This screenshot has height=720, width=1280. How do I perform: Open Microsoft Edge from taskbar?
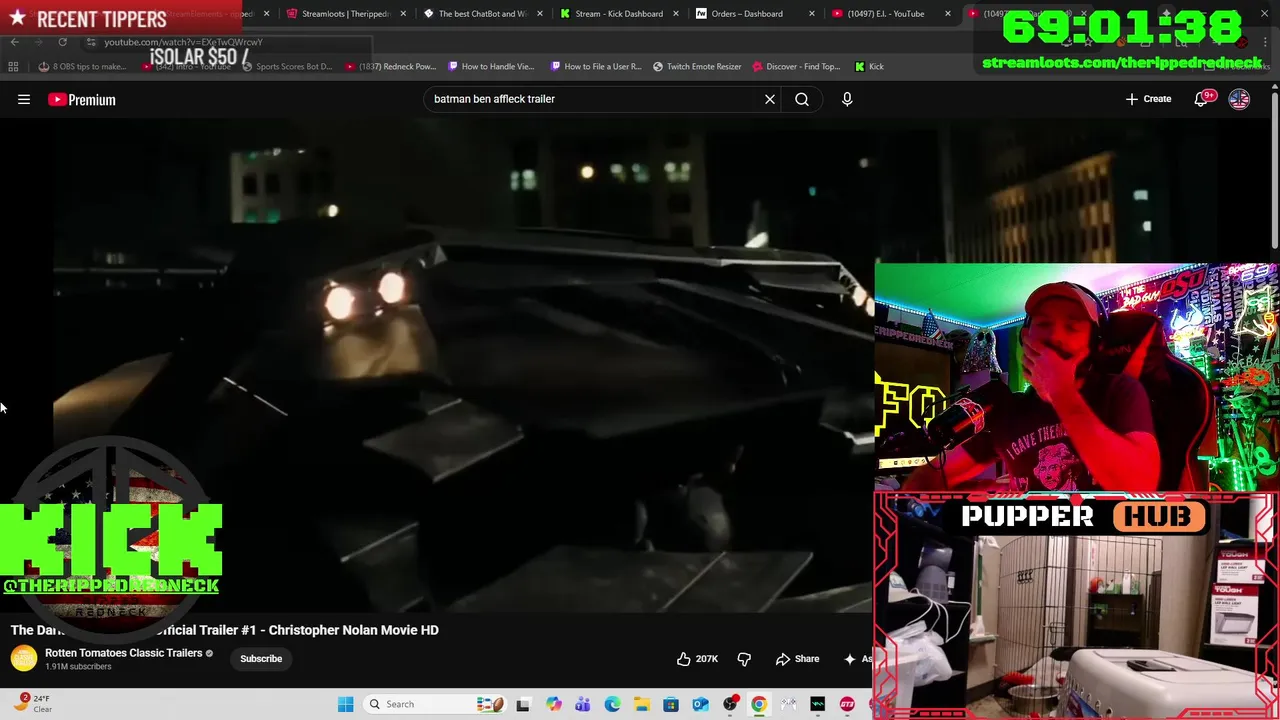(x=612, y=704)
